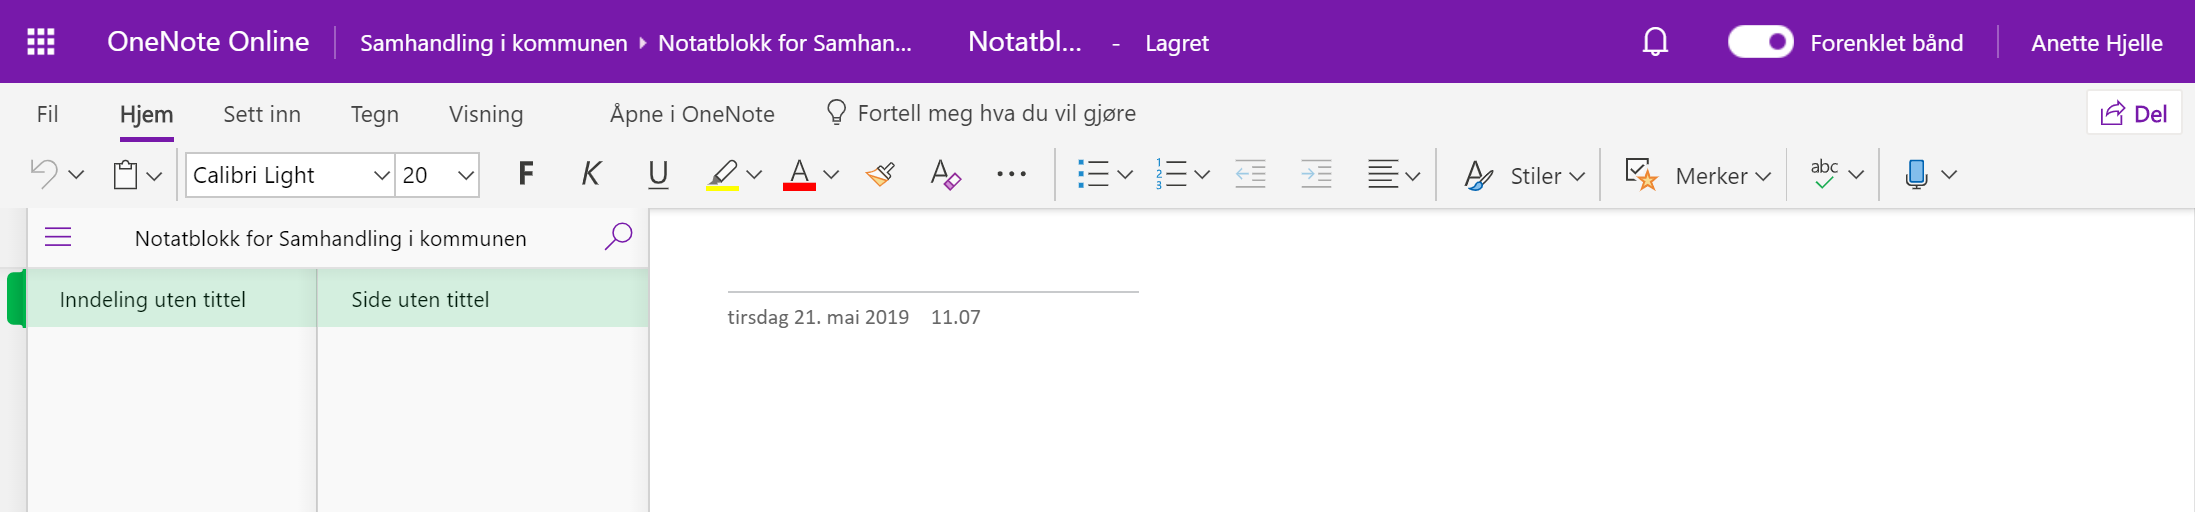Click the Del share button
2195x512 pixels.
click(x=2134, y=113)
